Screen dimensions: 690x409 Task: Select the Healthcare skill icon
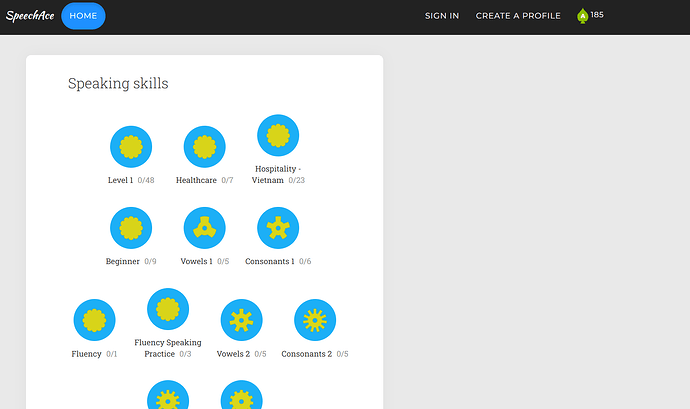(204, 147)
